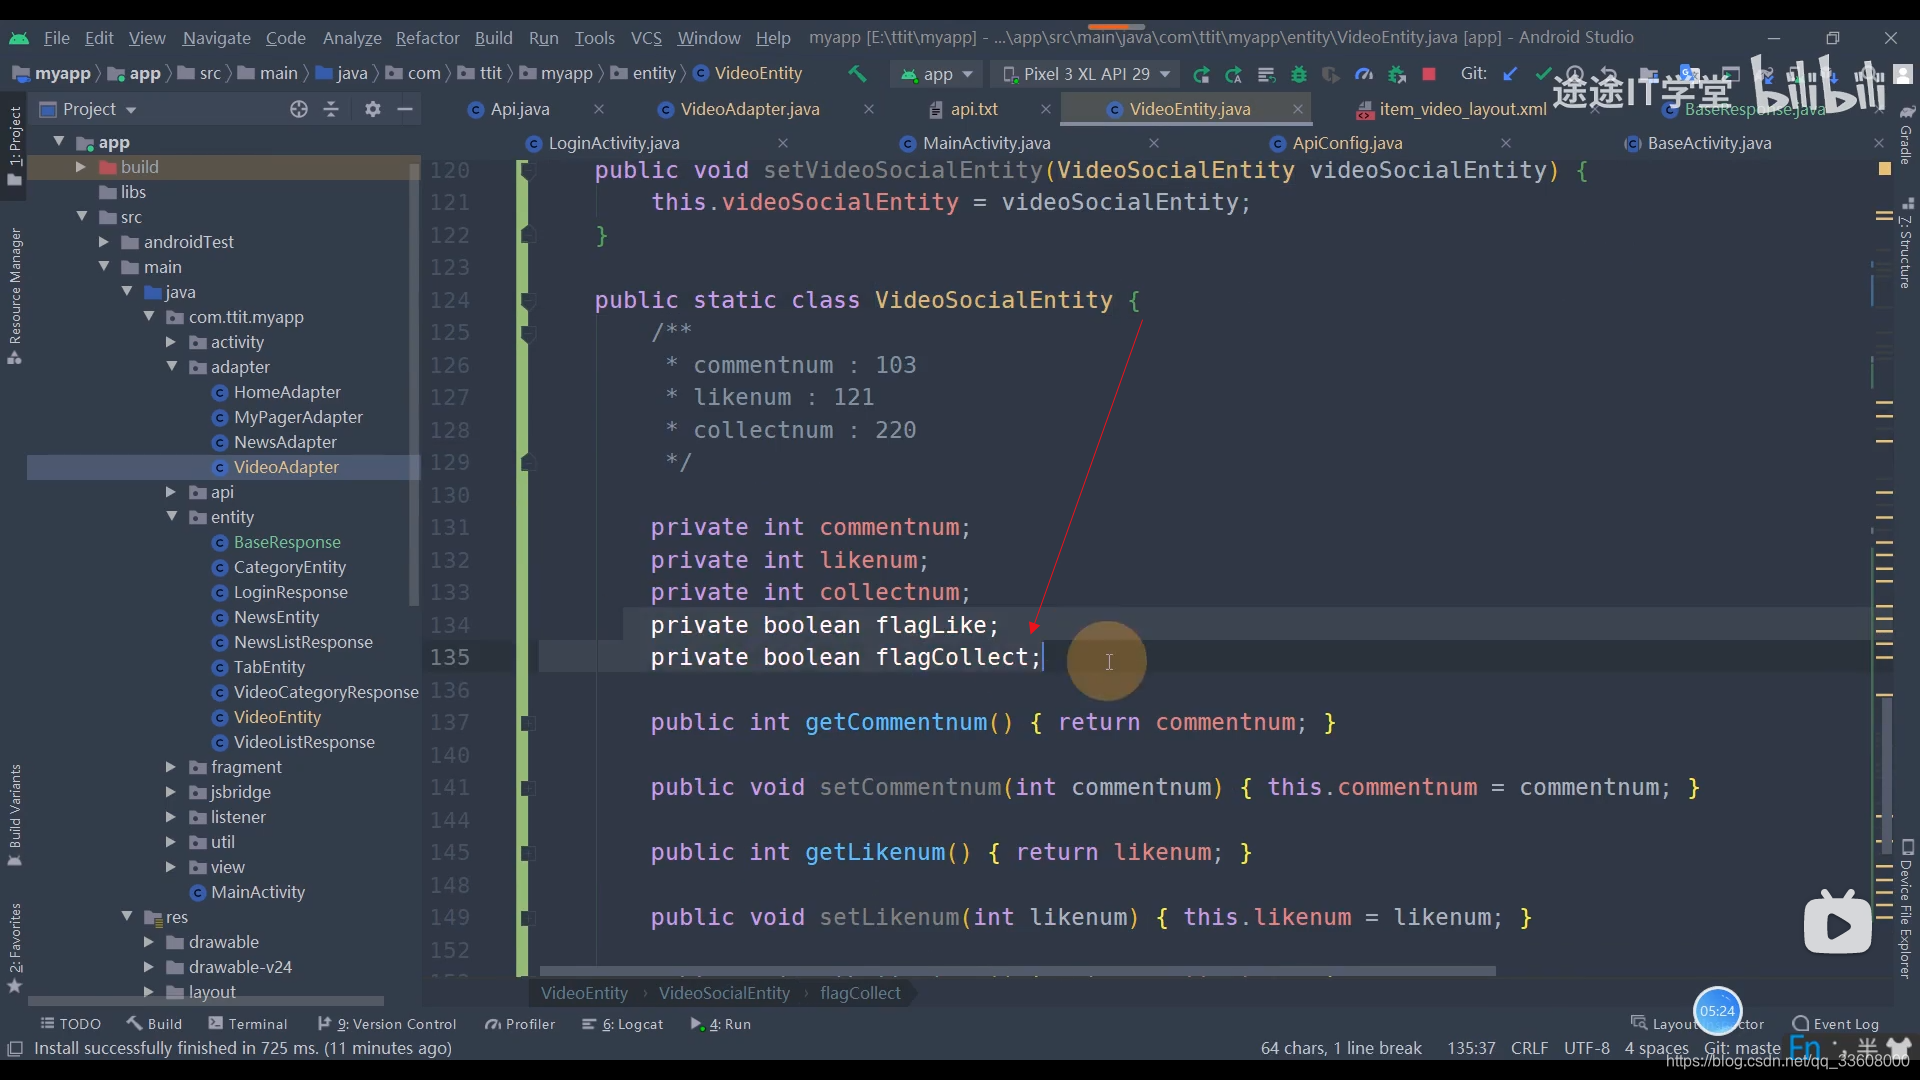Image resolution: width=1920 pixels, height=1080 pixels.
Task: Toggle the Resource Manager side panel
Action: tap(14, 296)
